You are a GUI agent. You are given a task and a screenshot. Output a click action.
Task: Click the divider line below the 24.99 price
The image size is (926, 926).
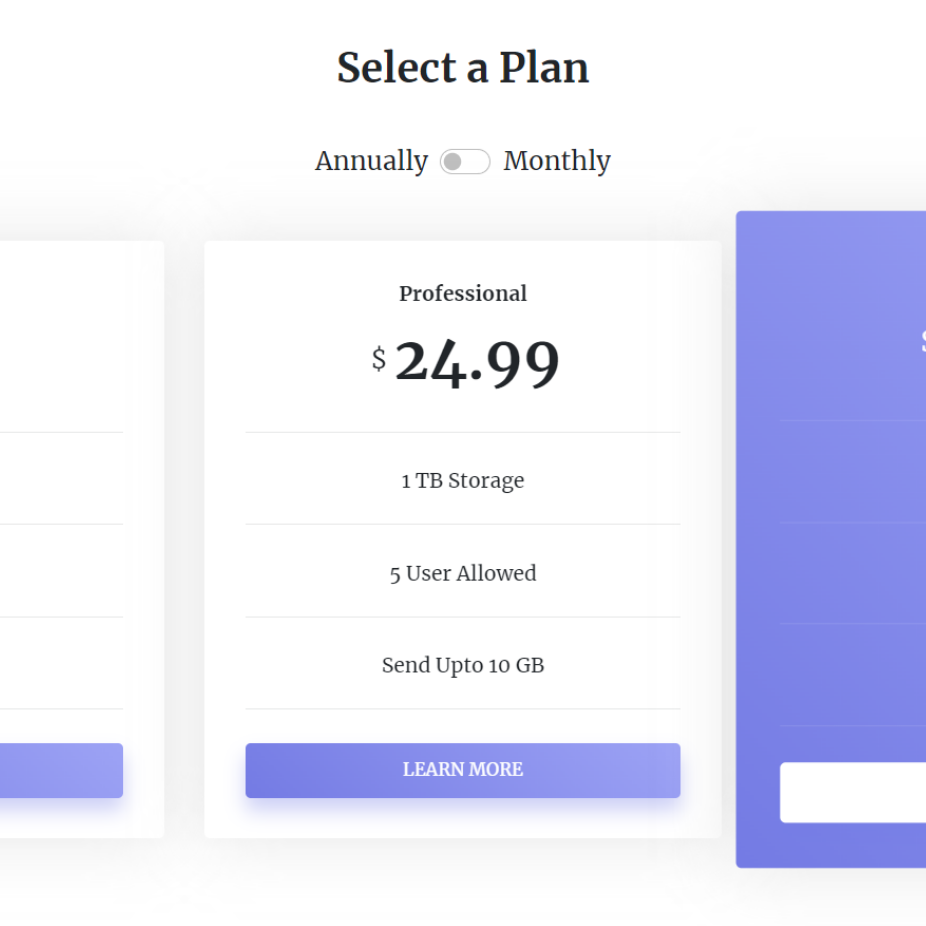coord(463,433)
